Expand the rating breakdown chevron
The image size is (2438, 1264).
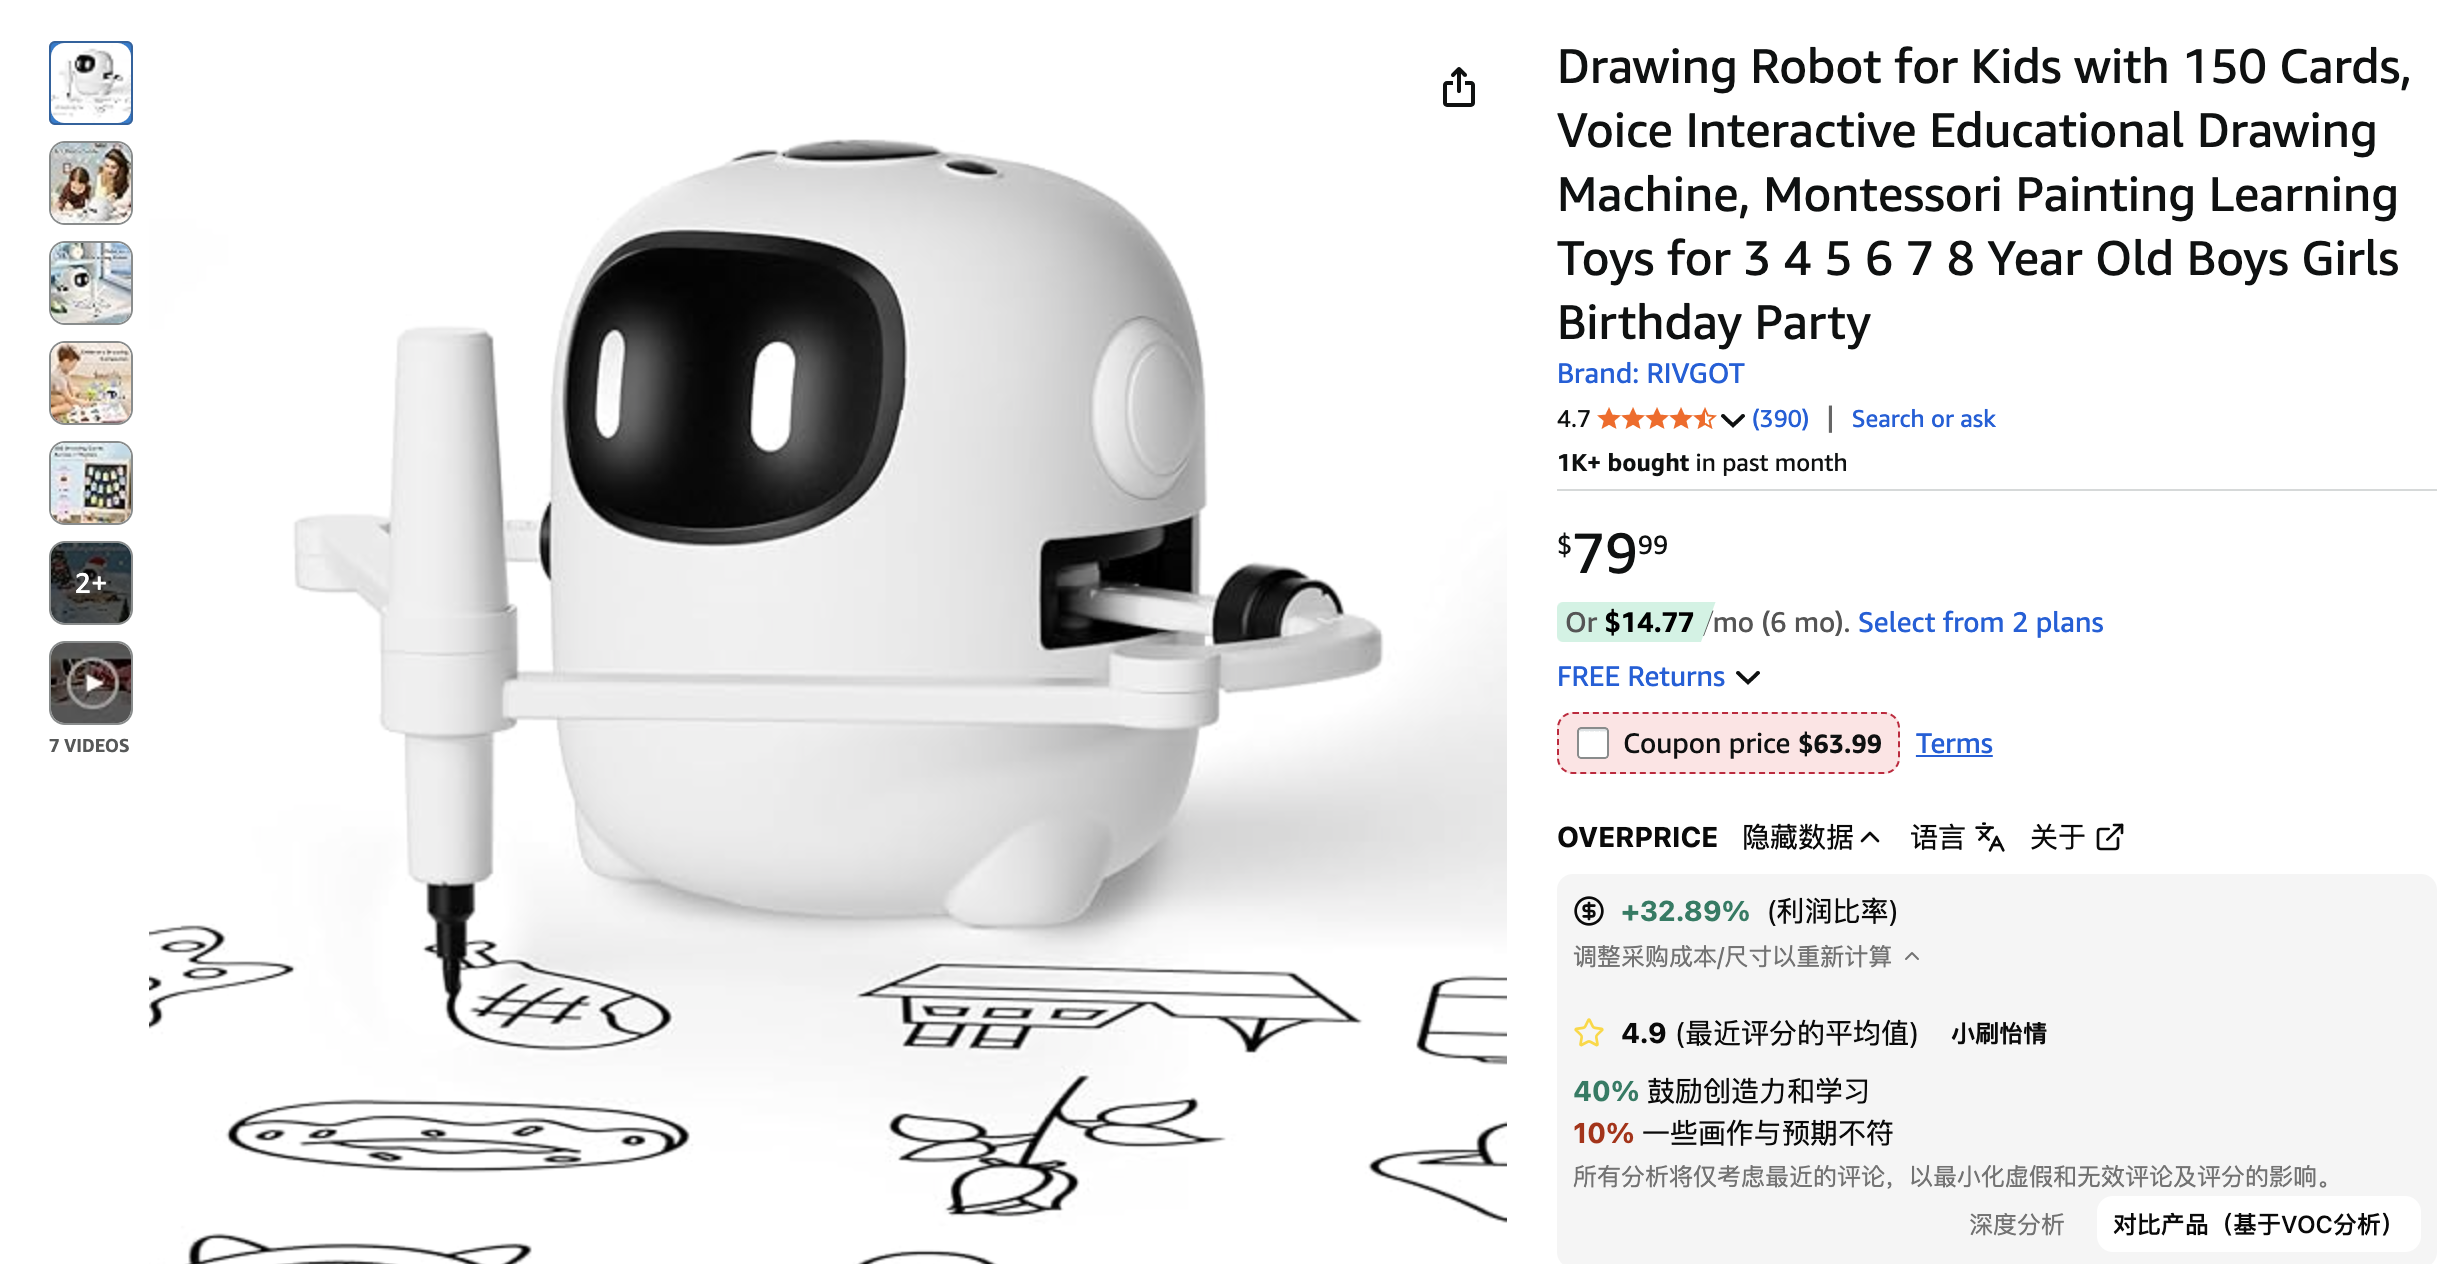click(1733, 420)
